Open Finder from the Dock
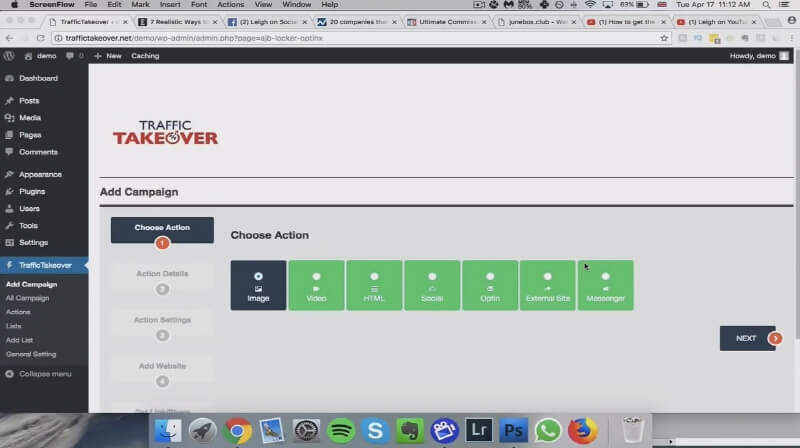This screenshot has height=448, width=800. pyautogui.click(x=168, y=431)
